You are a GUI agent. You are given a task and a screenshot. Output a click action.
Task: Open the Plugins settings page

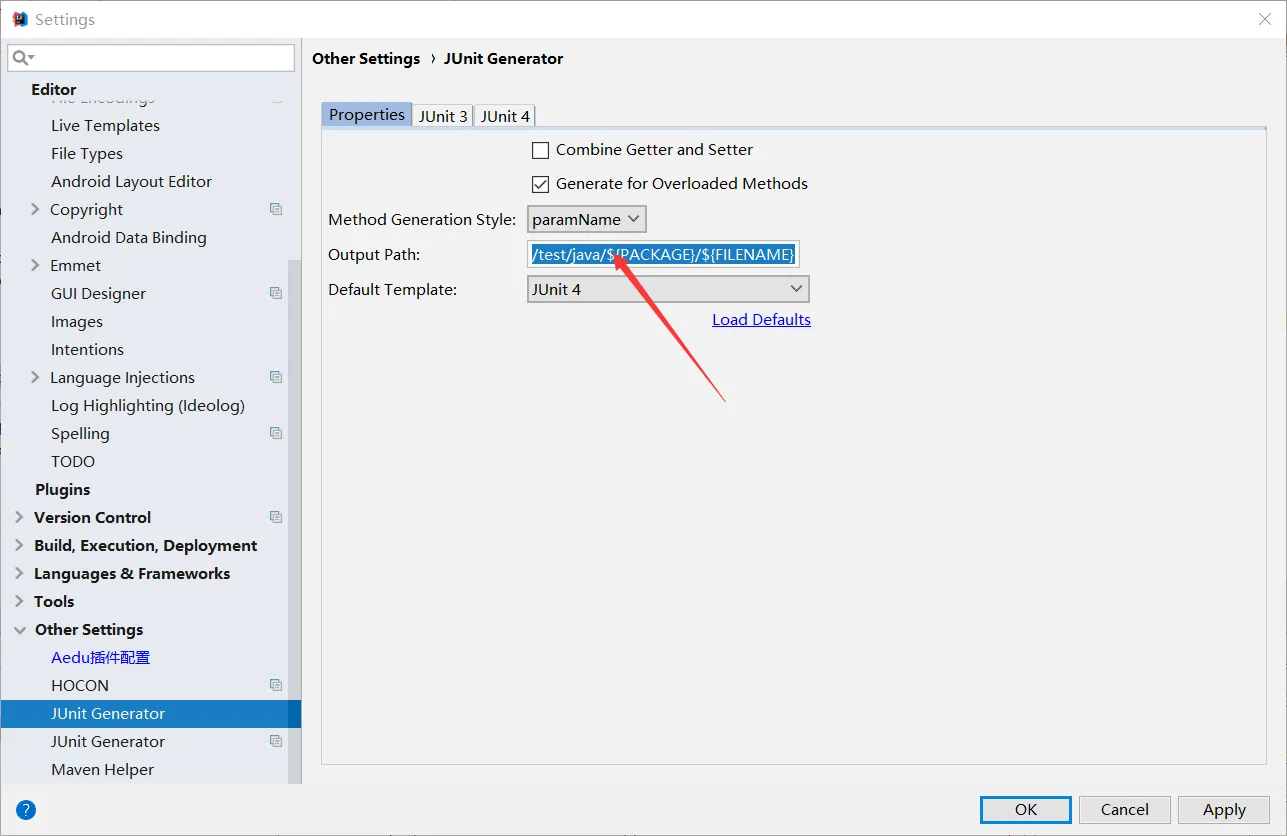[62, 489]
